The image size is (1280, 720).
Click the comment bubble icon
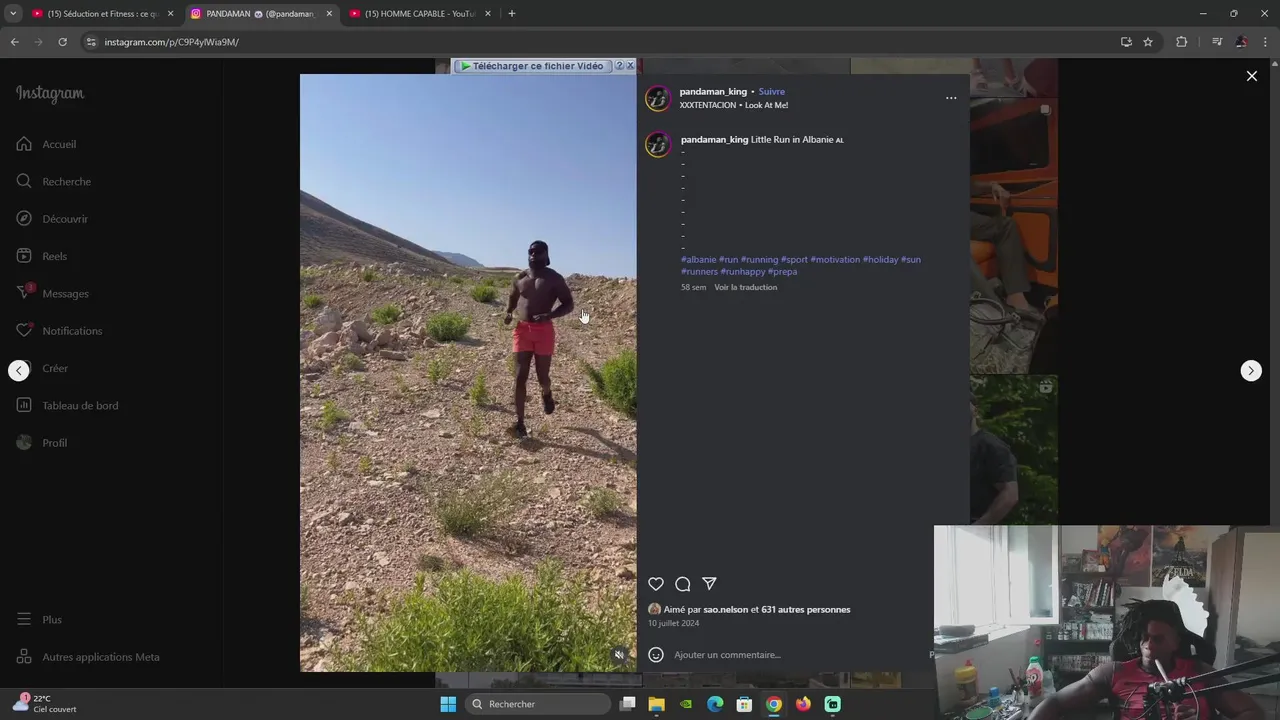(x=683, y=584)
